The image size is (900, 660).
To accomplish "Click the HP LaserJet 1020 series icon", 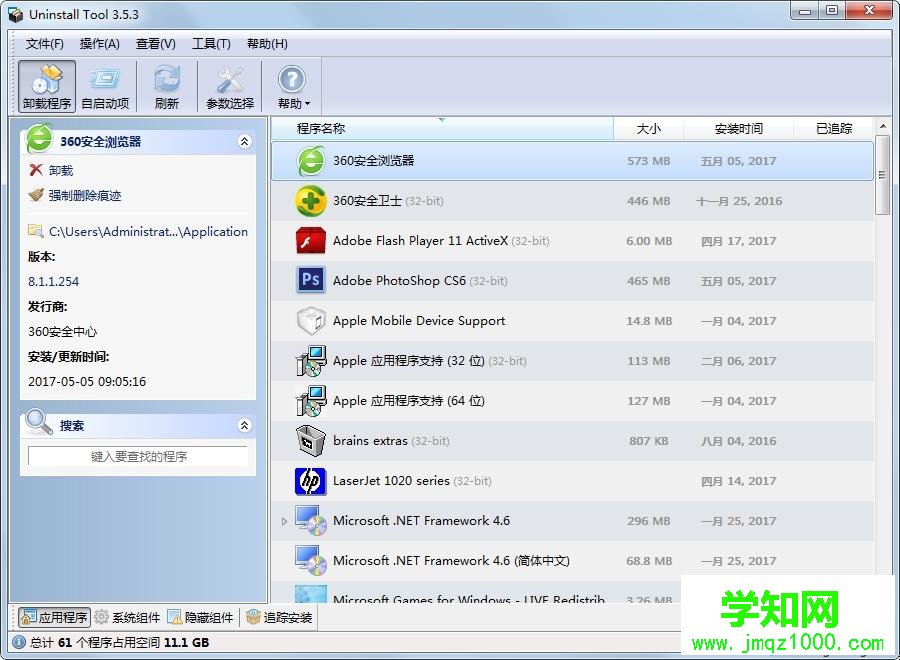I will (x=309, y=481).
